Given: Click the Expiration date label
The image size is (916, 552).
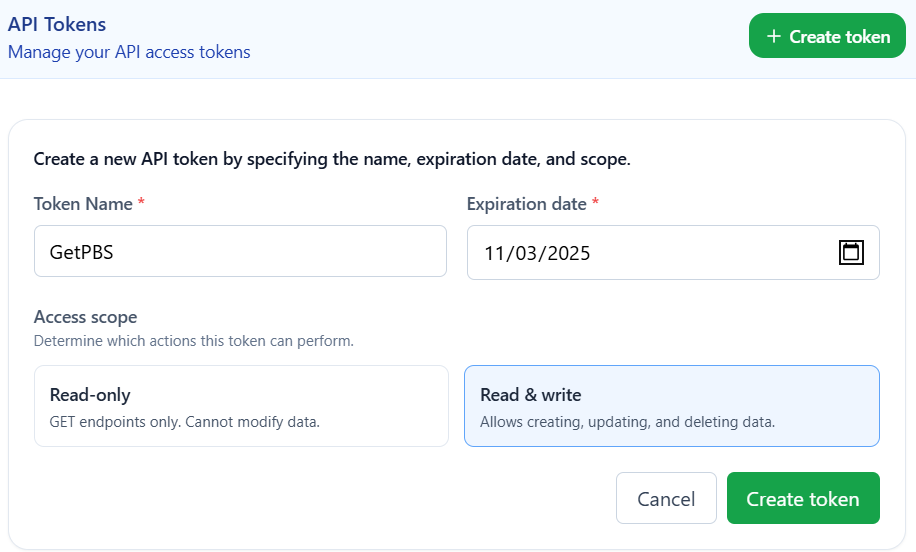Looking at the screenshot, I should (526, 204).
